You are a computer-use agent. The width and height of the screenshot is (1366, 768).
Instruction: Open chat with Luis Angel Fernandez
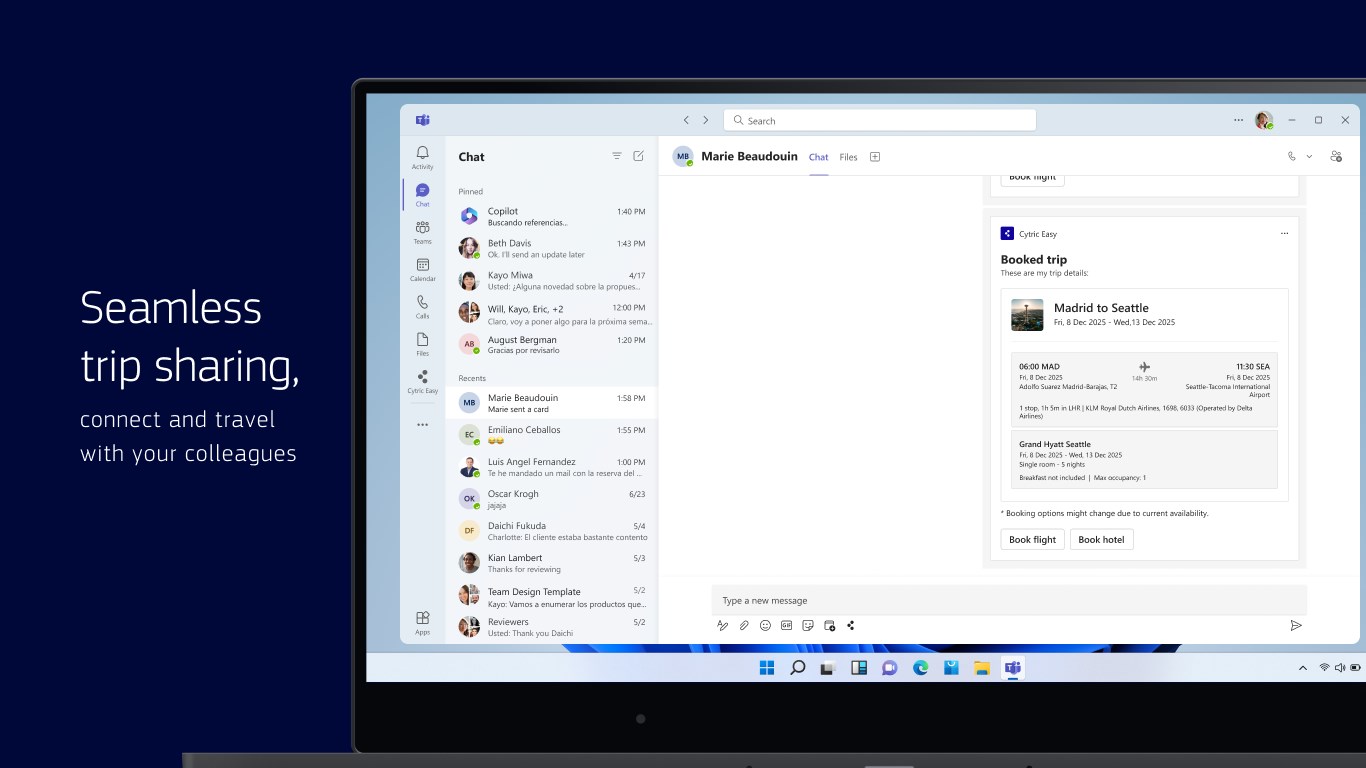(552, 467)
